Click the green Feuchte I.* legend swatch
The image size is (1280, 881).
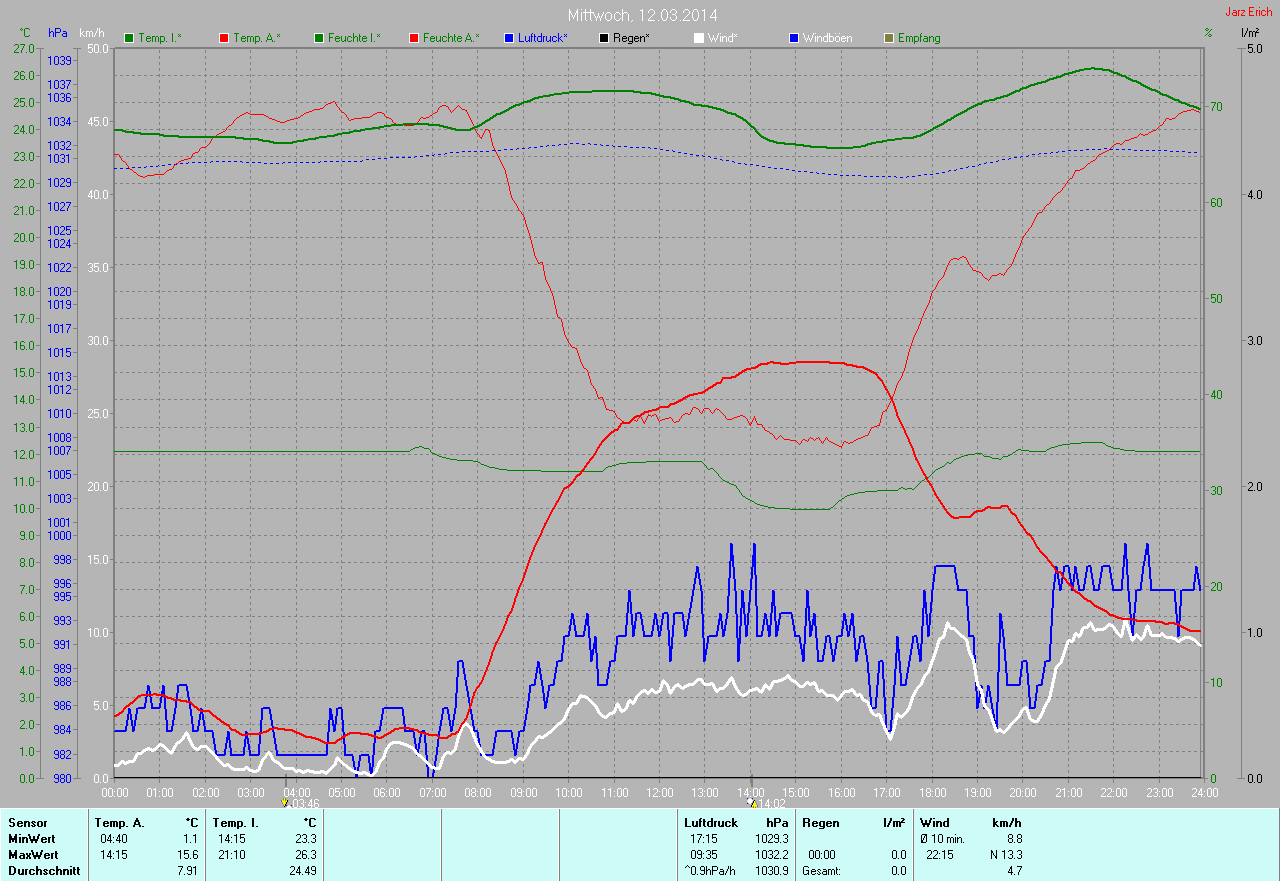pos(319,38)
